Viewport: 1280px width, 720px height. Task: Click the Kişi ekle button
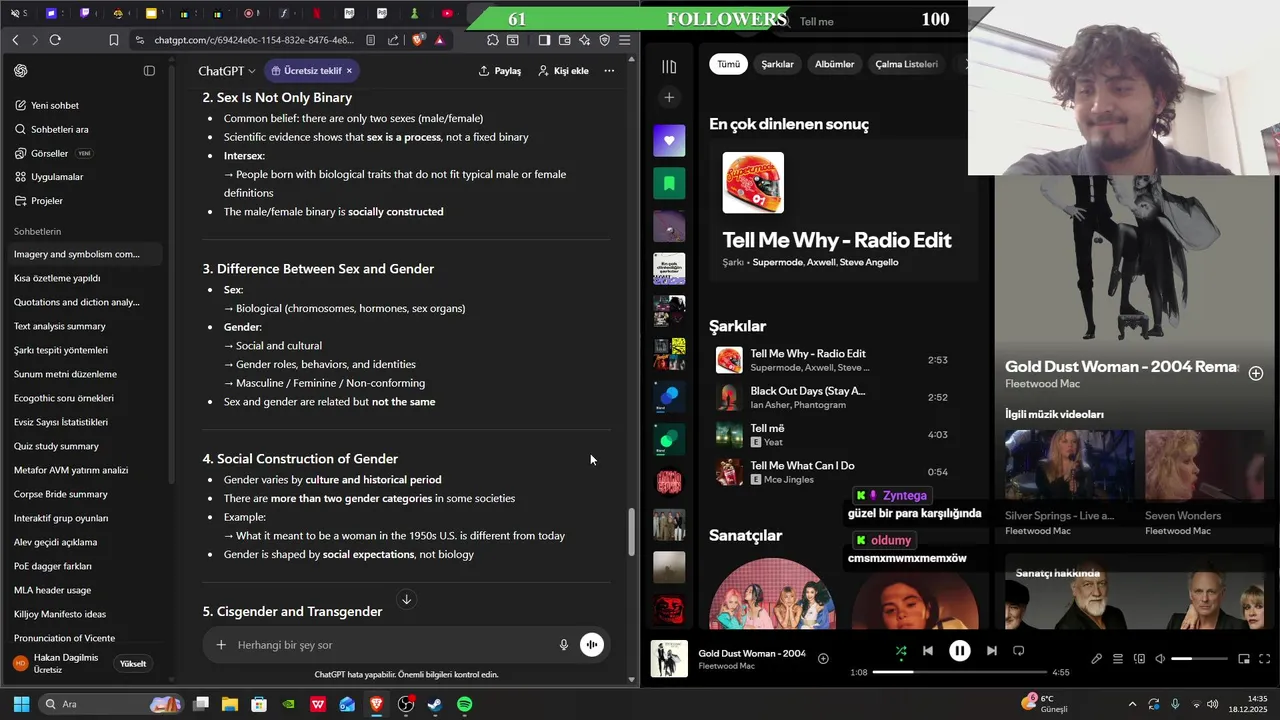point(563,71)
